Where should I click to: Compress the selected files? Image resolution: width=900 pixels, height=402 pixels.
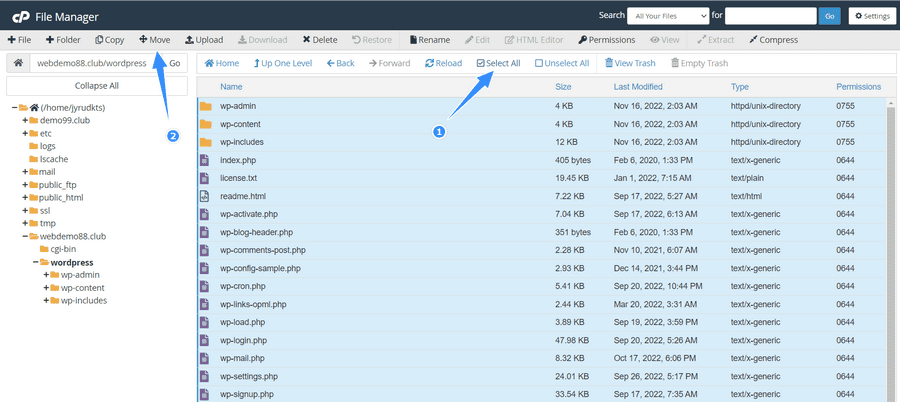pyautogui.click(x=774, y=40)
